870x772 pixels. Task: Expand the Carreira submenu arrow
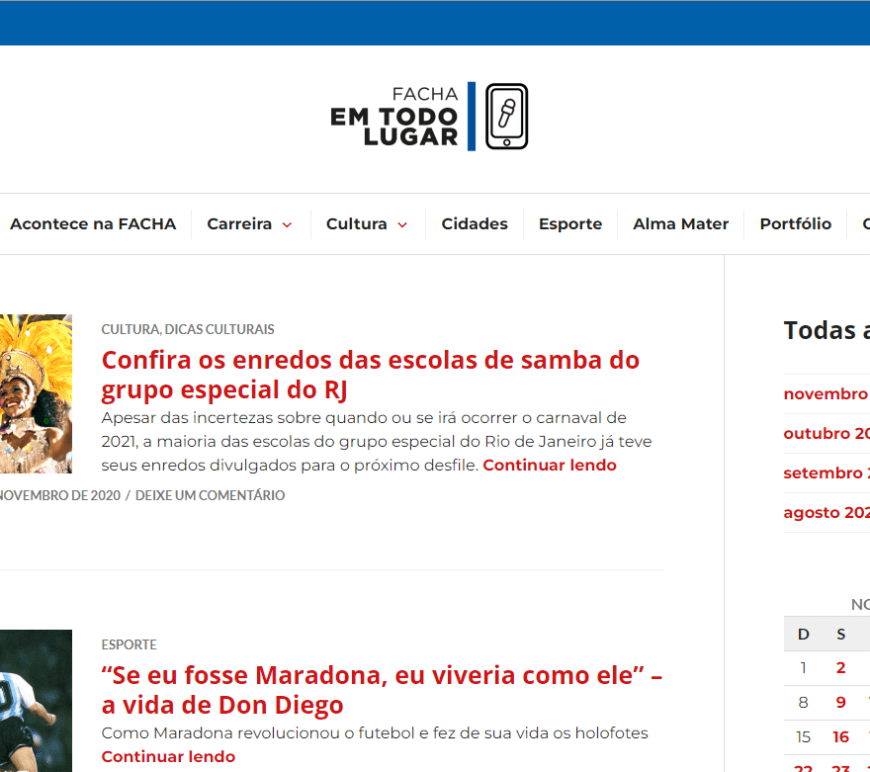point(287,225)
